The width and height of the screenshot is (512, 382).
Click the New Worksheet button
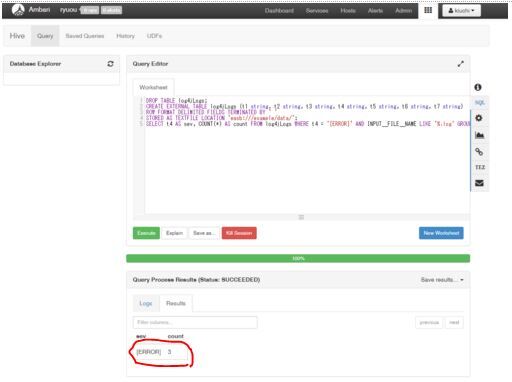[x=441, y=233]
